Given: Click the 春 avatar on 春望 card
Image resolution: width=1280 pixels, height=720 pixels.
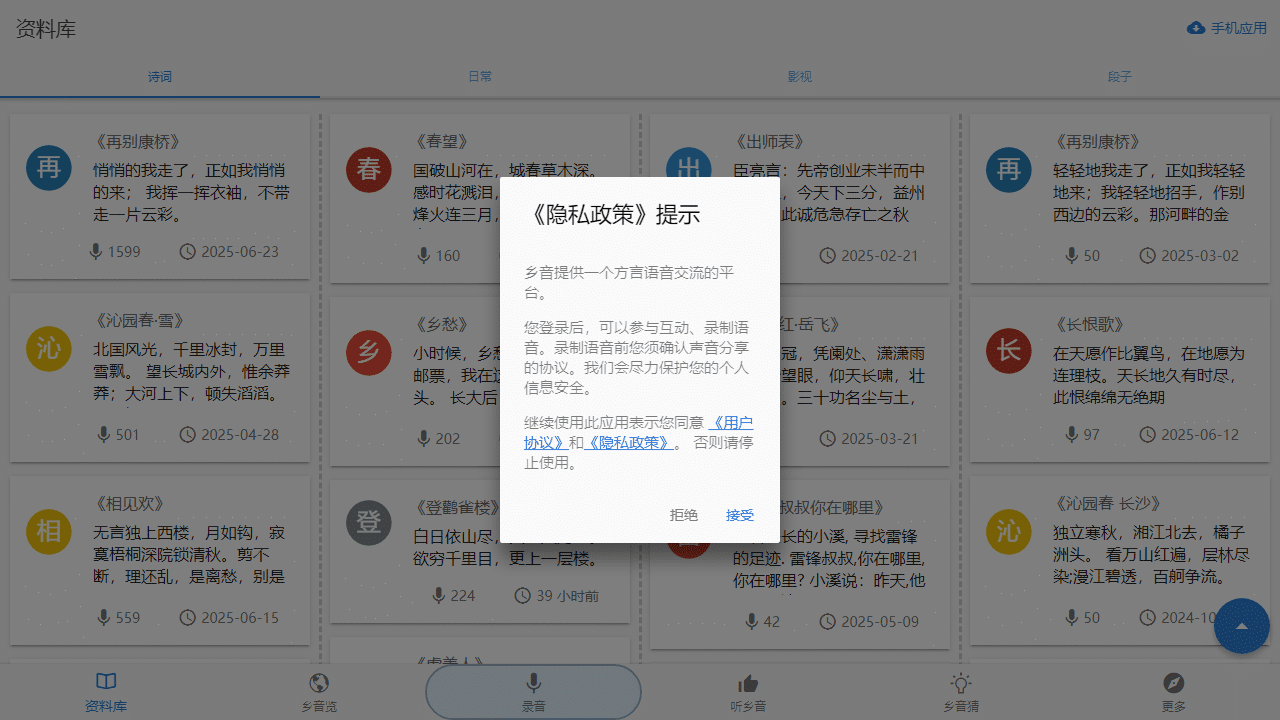Looking at the screenshot, I should click(x=369, y=169).
